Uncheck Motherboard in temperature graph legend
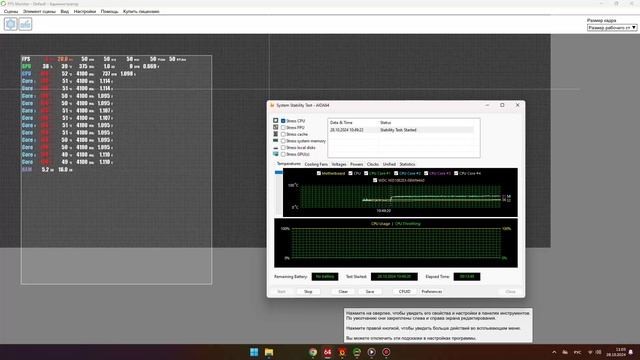 (x=319, y=173)
